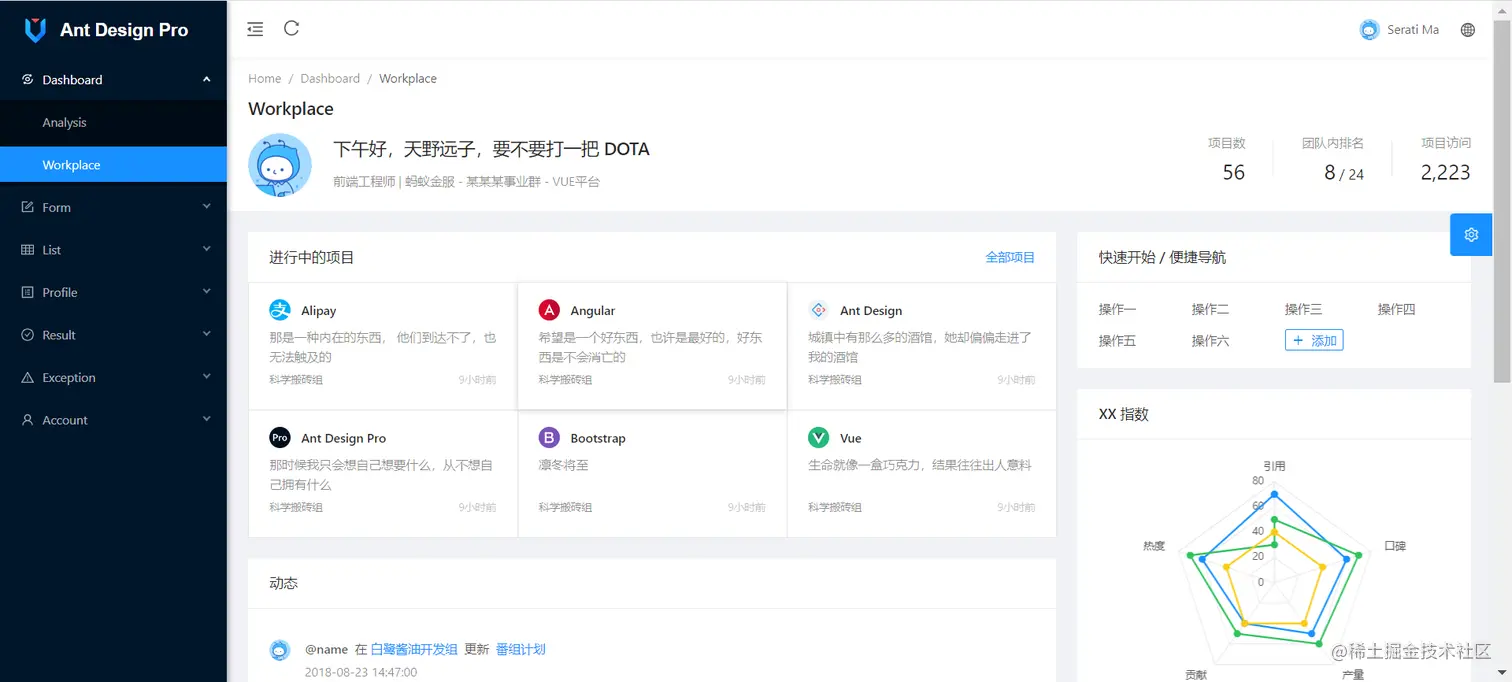Click the project count value 56
The height and width of the screenshot is (682, 1512).
click(1234, 172)
